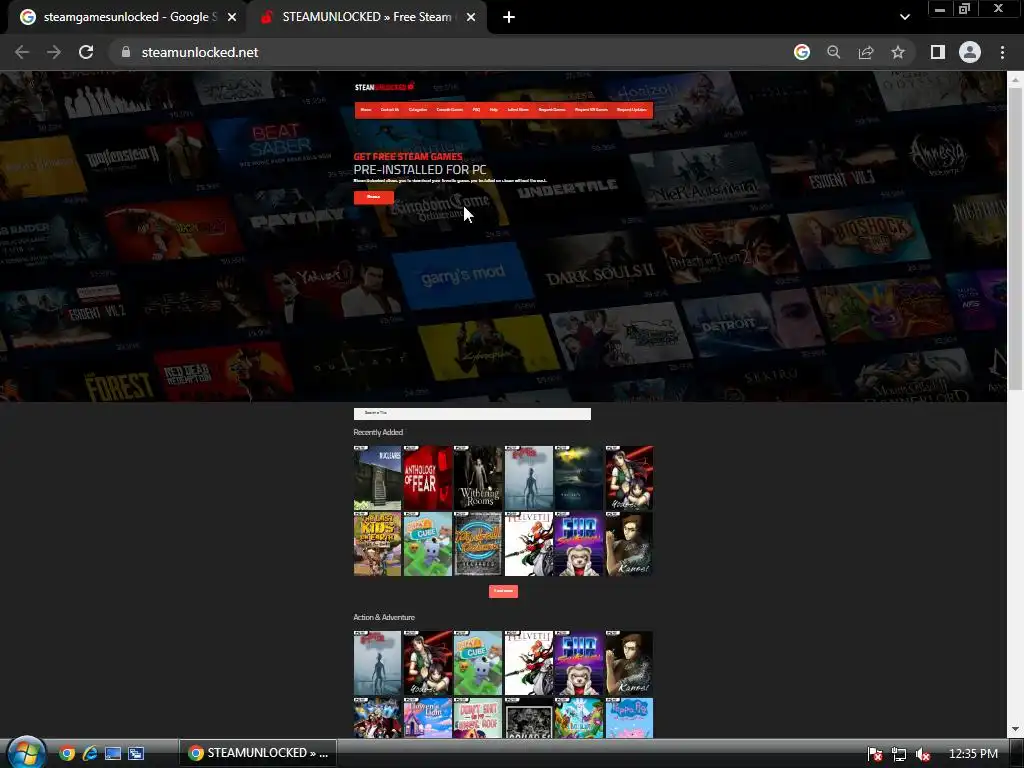
Task: Click the padlock site info icon
Action: [126, 52]
